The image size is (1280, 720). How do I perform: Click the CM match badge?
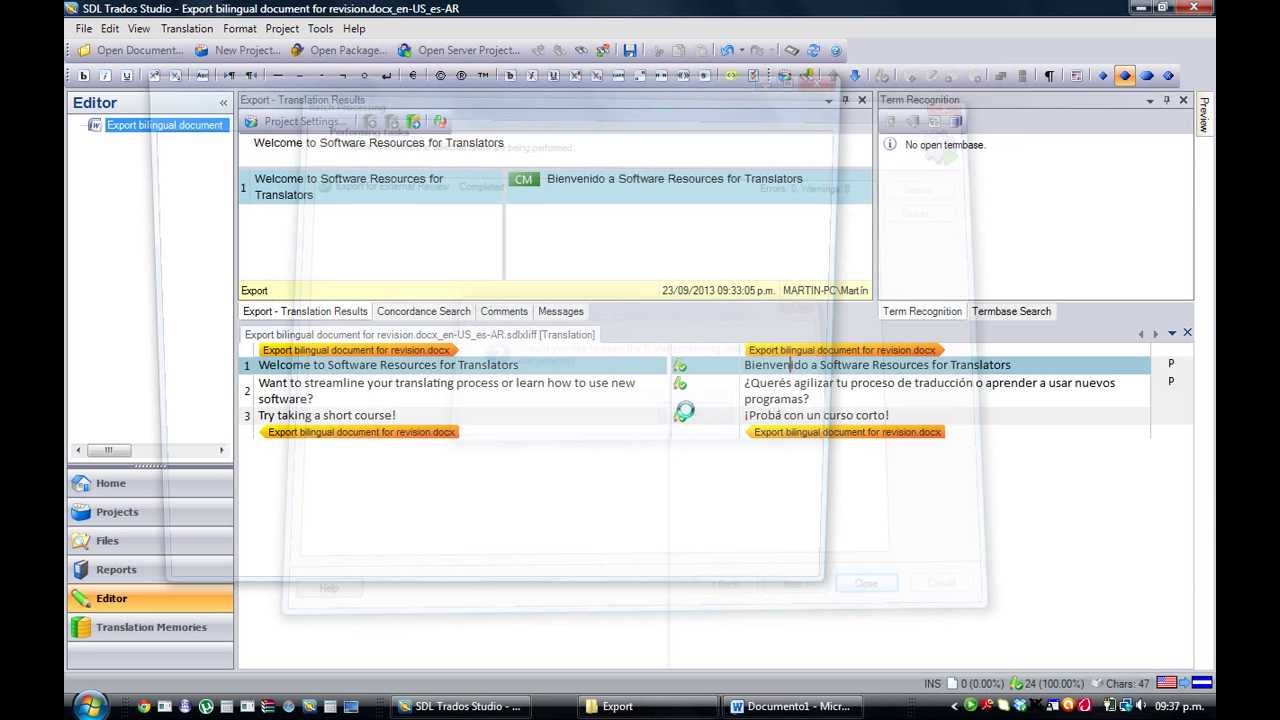pyautogui.click(x=524, y=179)
